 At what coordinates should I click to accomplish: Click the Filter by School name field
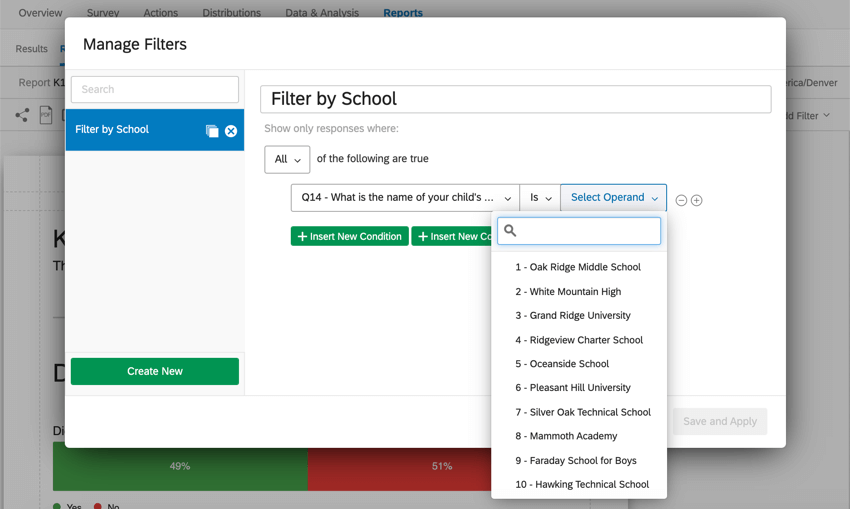[x=516, y=99]
